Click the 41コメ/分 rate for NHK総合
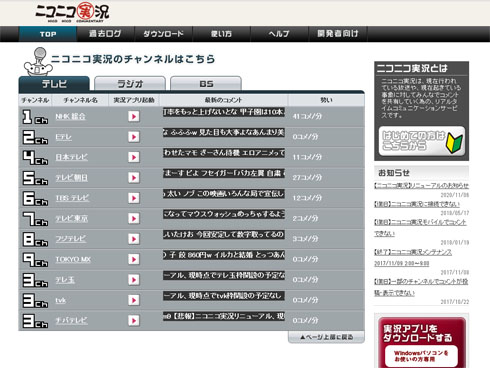Viewport: 490px width, 368px height. pos(307,116)
